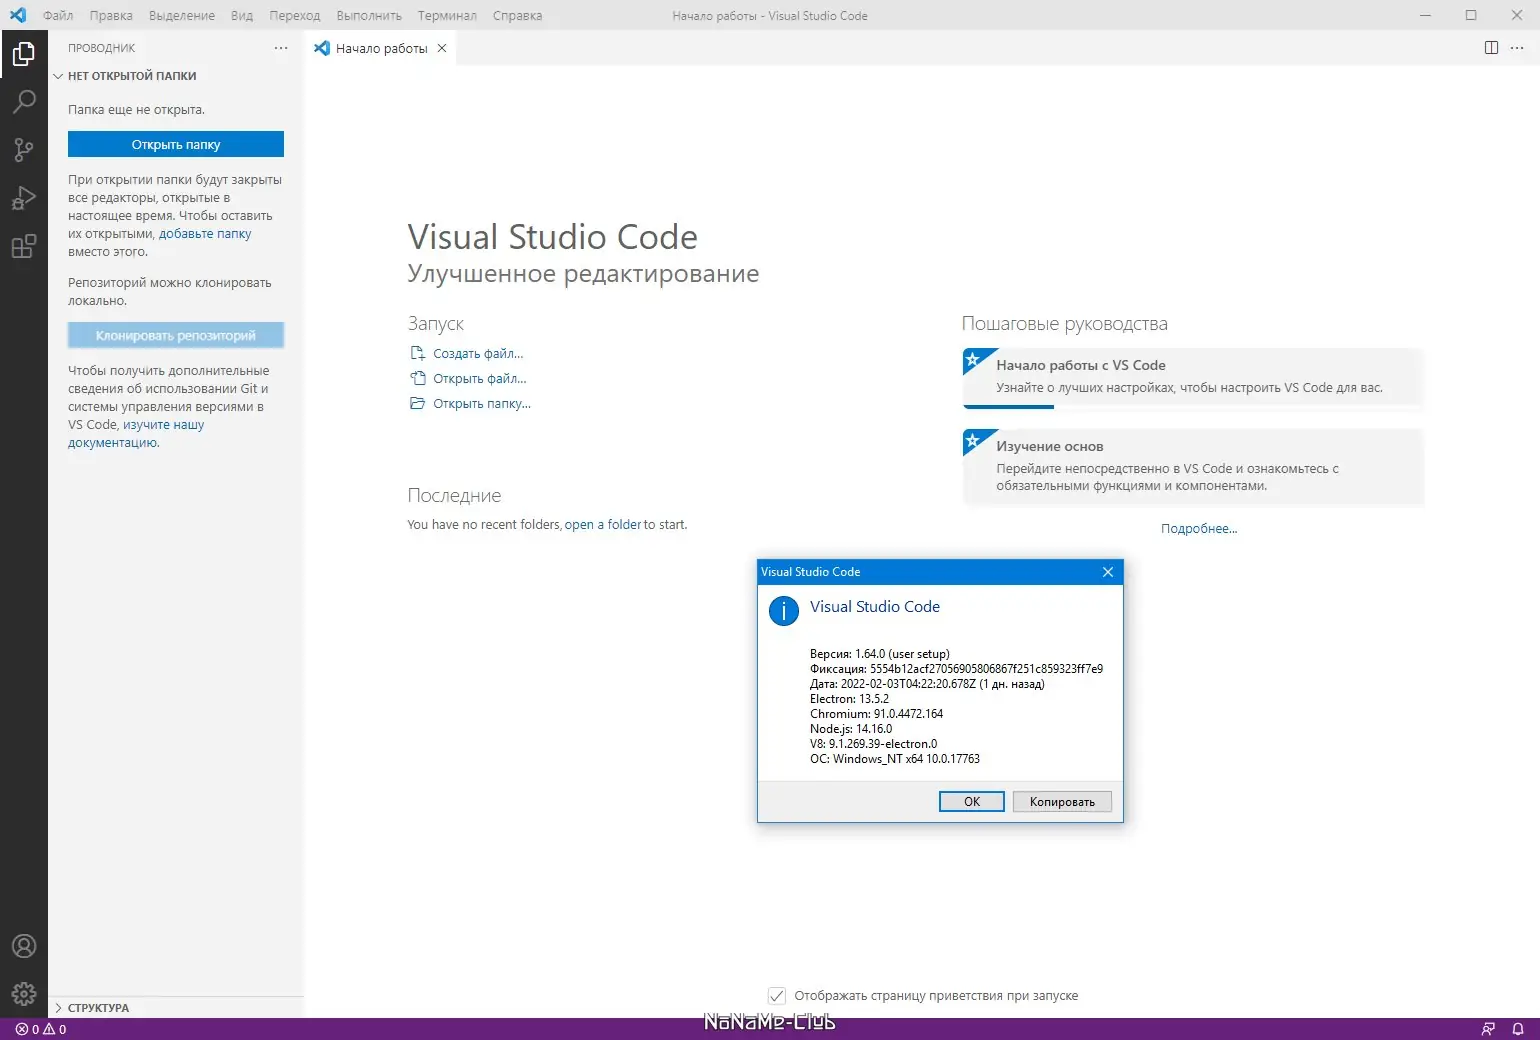Screen dimensions: 1540x1040
Task: Close the Начало работы tab
Action: coord(441,48)
